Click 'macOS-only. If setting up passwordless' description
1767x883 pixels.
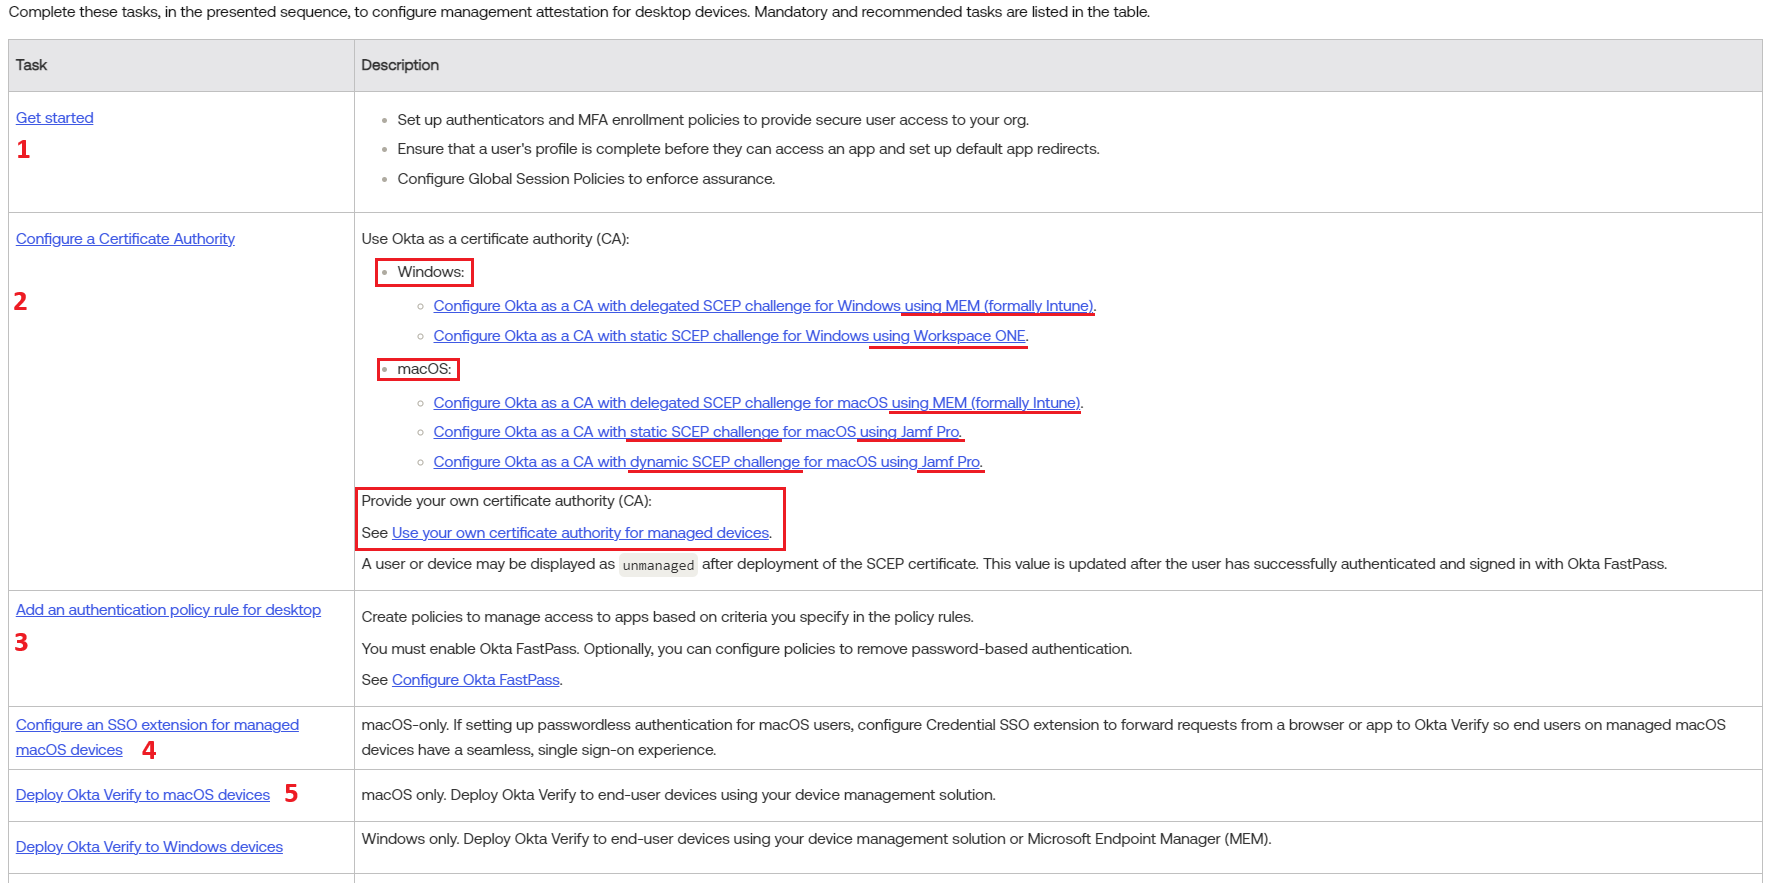(1043, 737)
